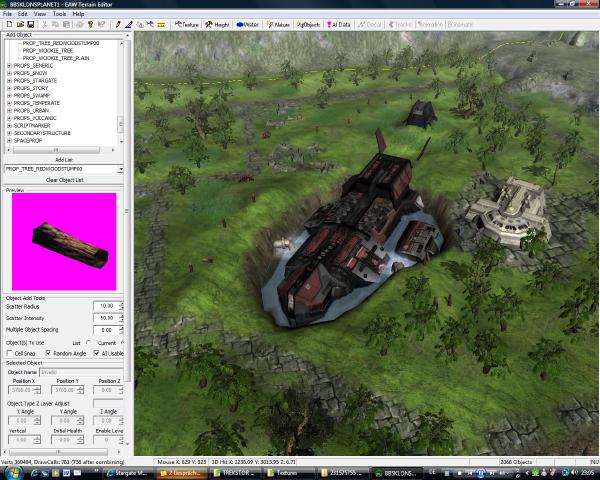This screenshot has width=600, height=480.
Task: Toggle the Random Angle checkbox
Action: pyautogui.click(x=48, y=353)
